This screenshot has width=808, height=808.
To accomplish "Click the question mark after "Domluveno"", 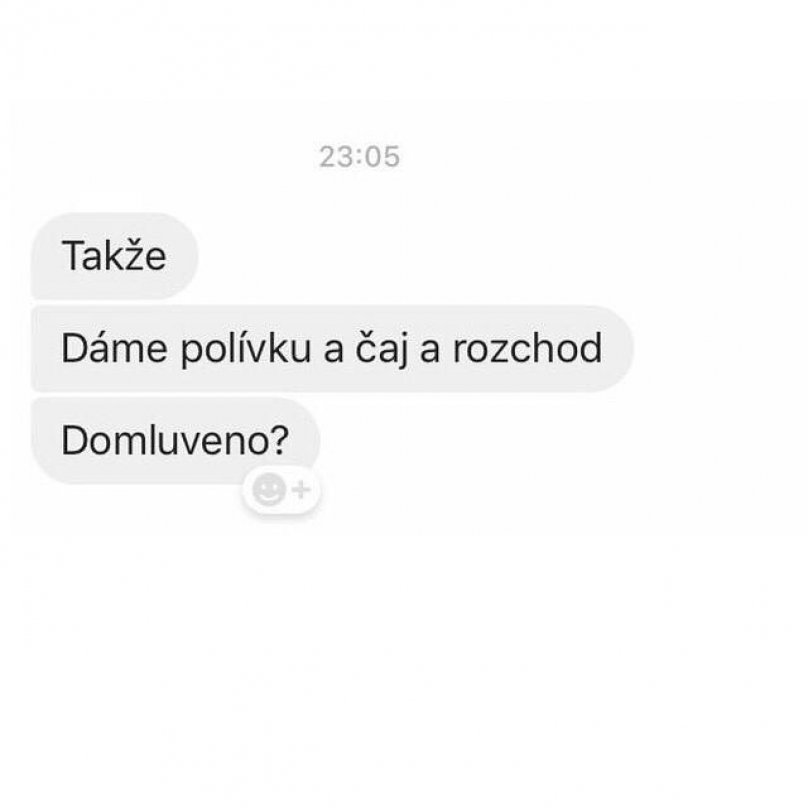I will coord(280,440).
